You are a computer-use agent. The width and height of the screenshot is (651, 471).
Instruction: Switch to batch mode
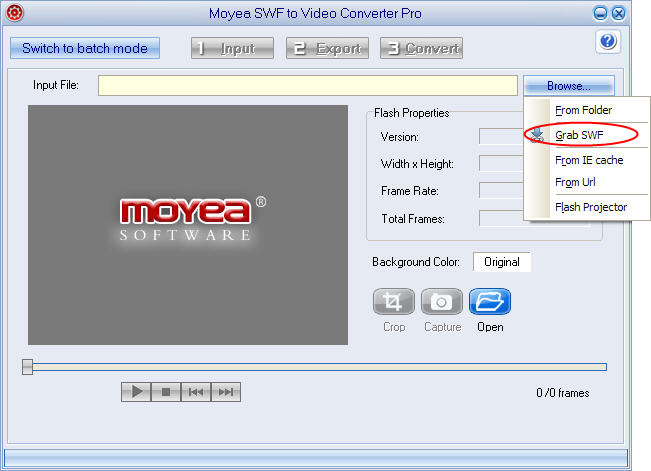pyautogui.click(x=85, y=48)
